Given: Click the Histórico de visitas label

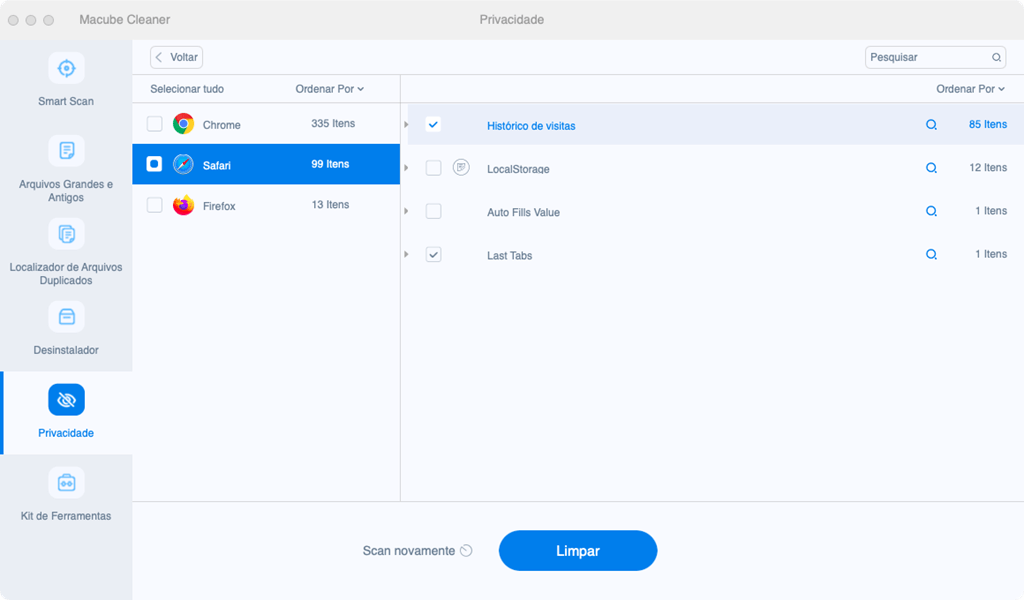Looking at the screenshot, I should click(x=531, y=126).
